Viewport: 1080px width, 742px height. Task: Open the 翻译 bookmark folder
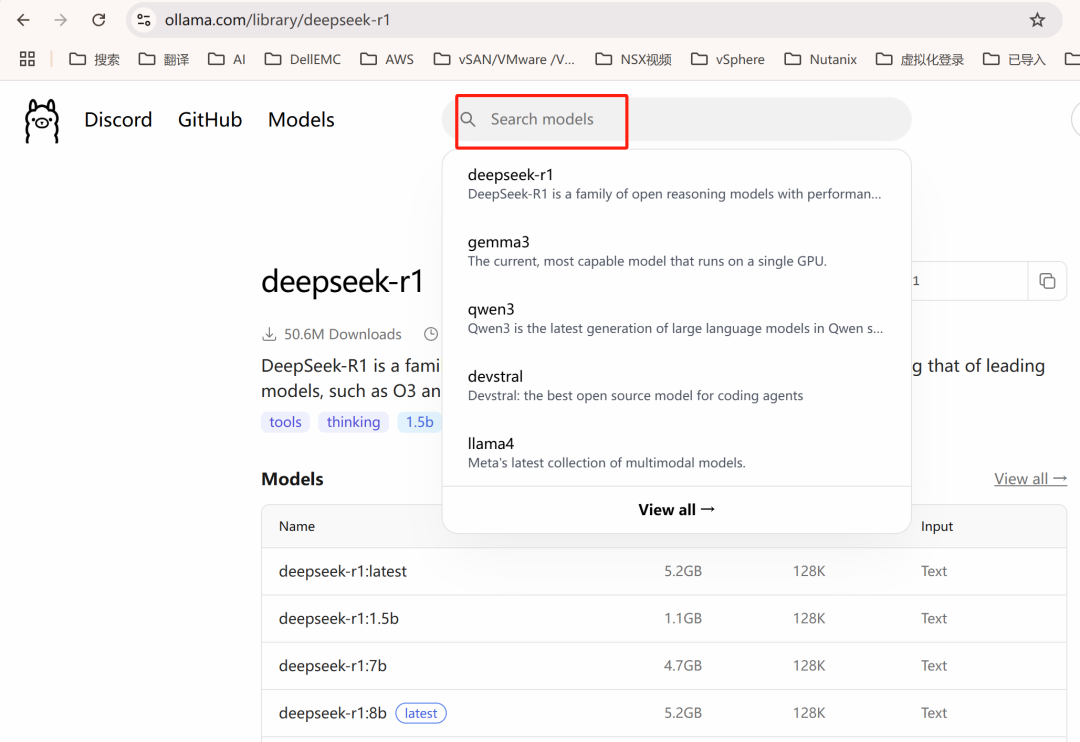(x=163, y=59)
